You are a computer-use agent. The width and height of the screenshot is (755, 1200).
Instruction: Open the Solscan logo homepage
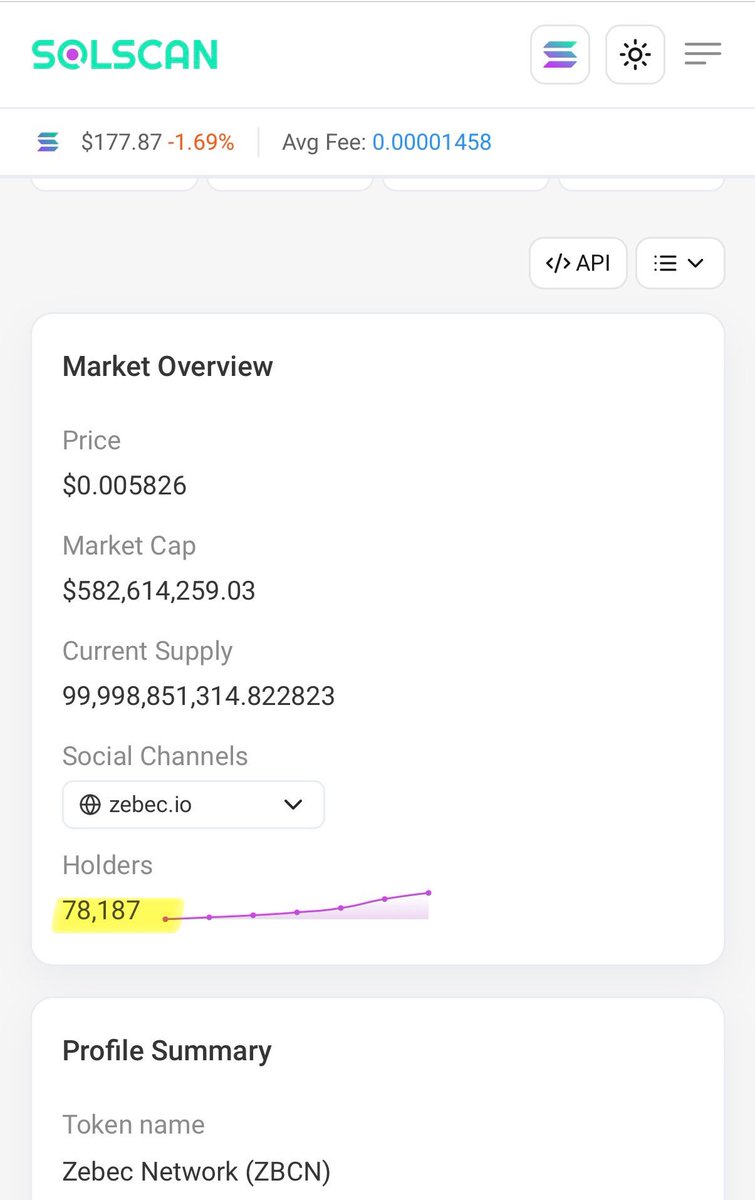pos(124,54)
